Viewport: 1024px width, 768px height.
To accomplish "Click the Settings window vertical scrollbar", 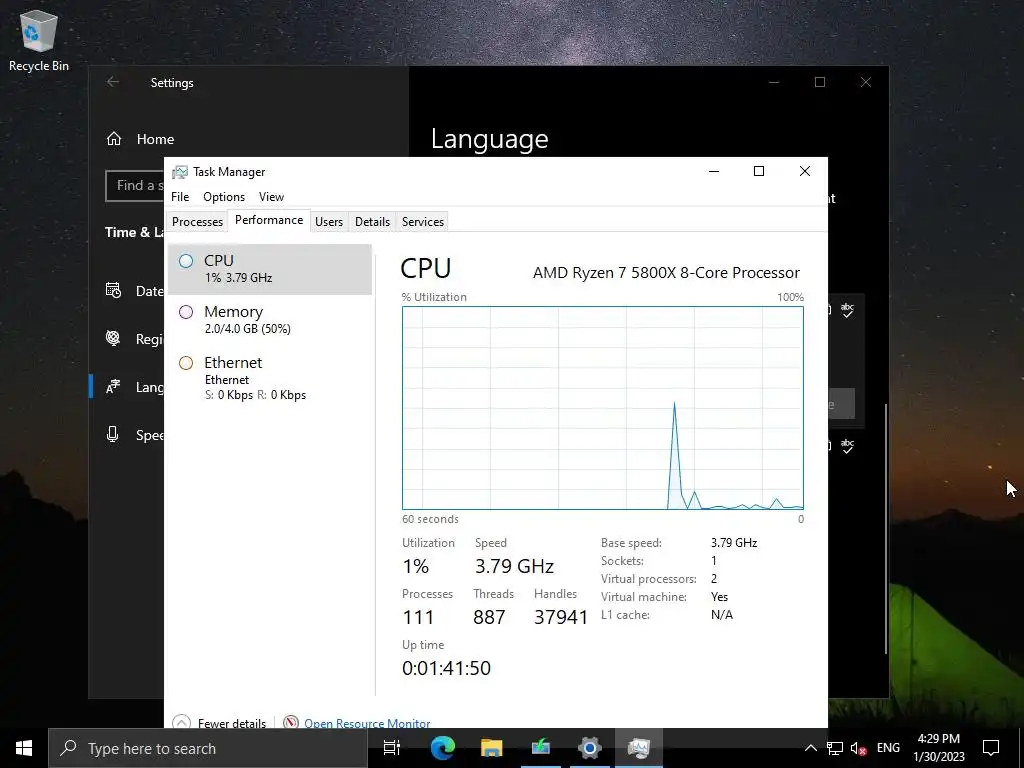I will (886, 528).
